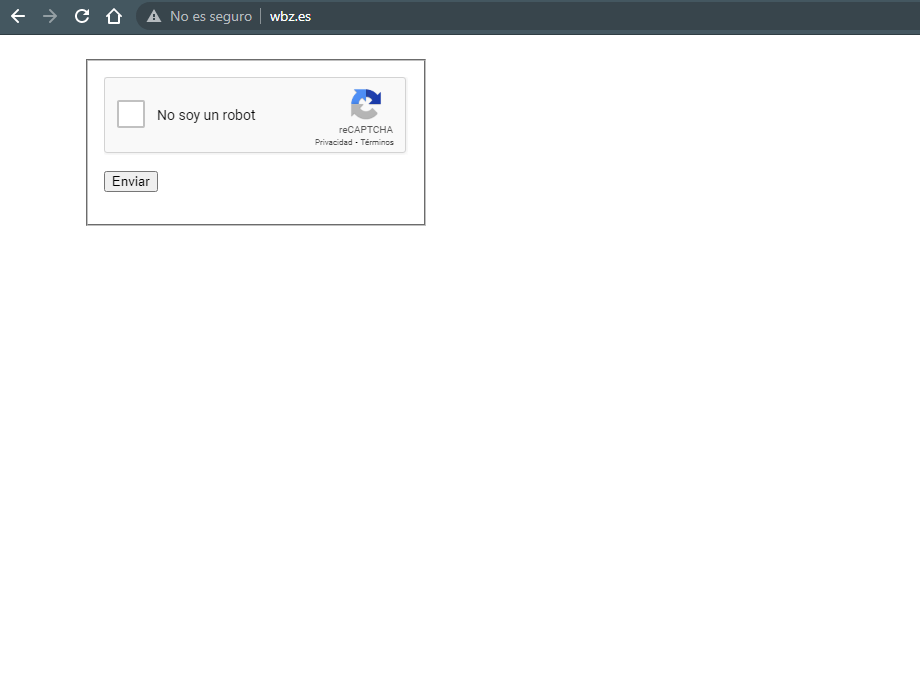The image size is (920, 682).
Task: Select the wbz.es address bar URL
Action: tap(290, 16)
